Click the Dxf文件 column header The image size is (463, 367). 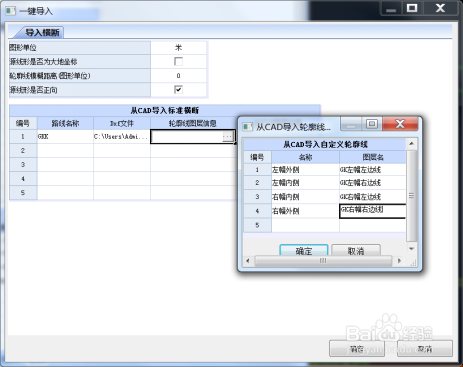coord(122,123)
